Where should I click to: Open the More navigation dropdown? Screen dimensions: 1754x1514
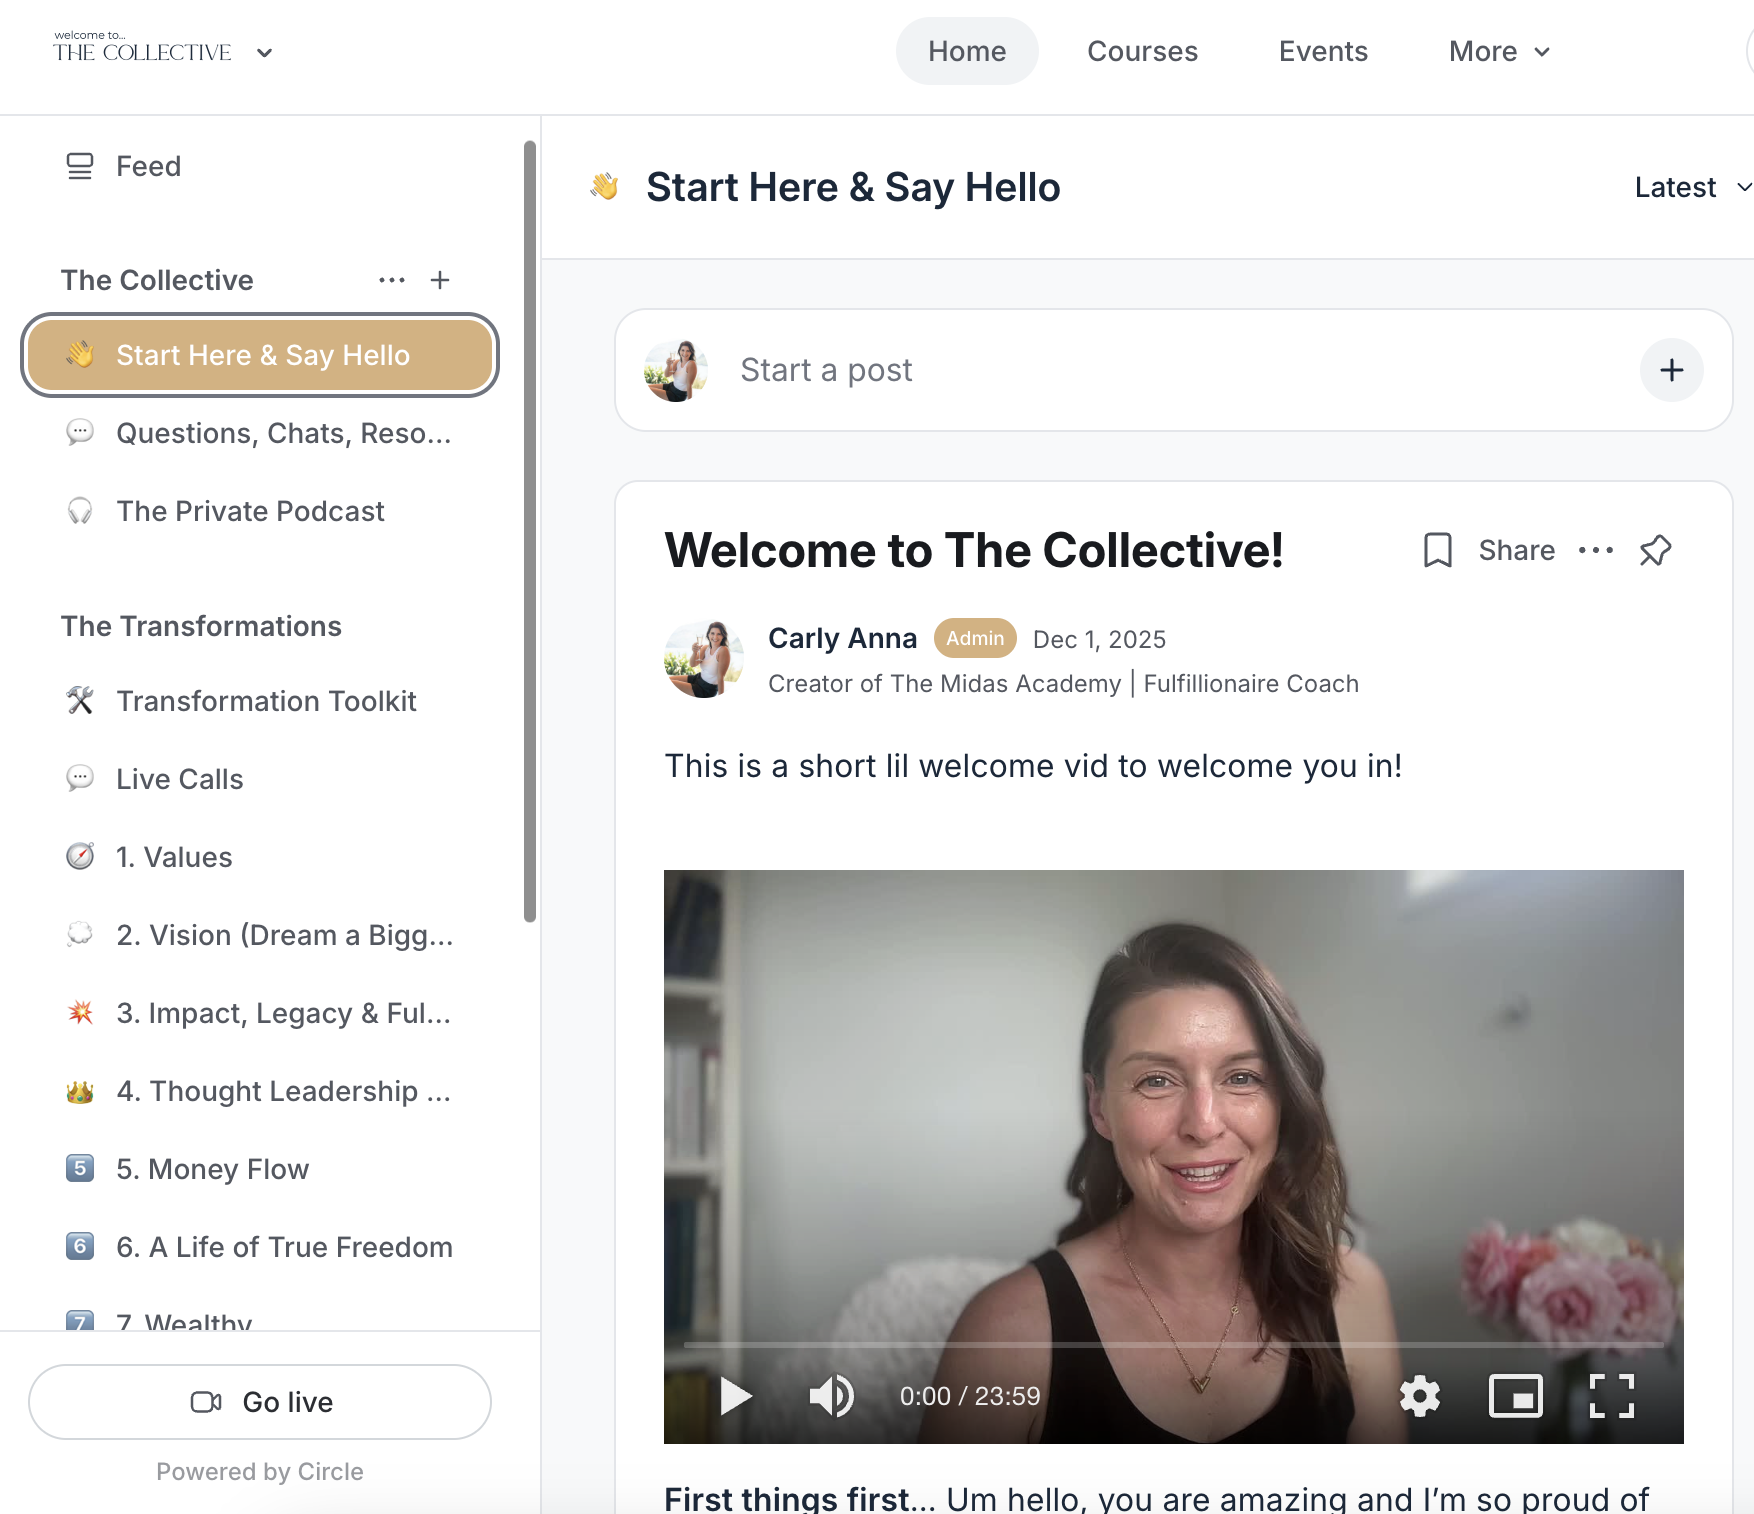coord(1498,51)
